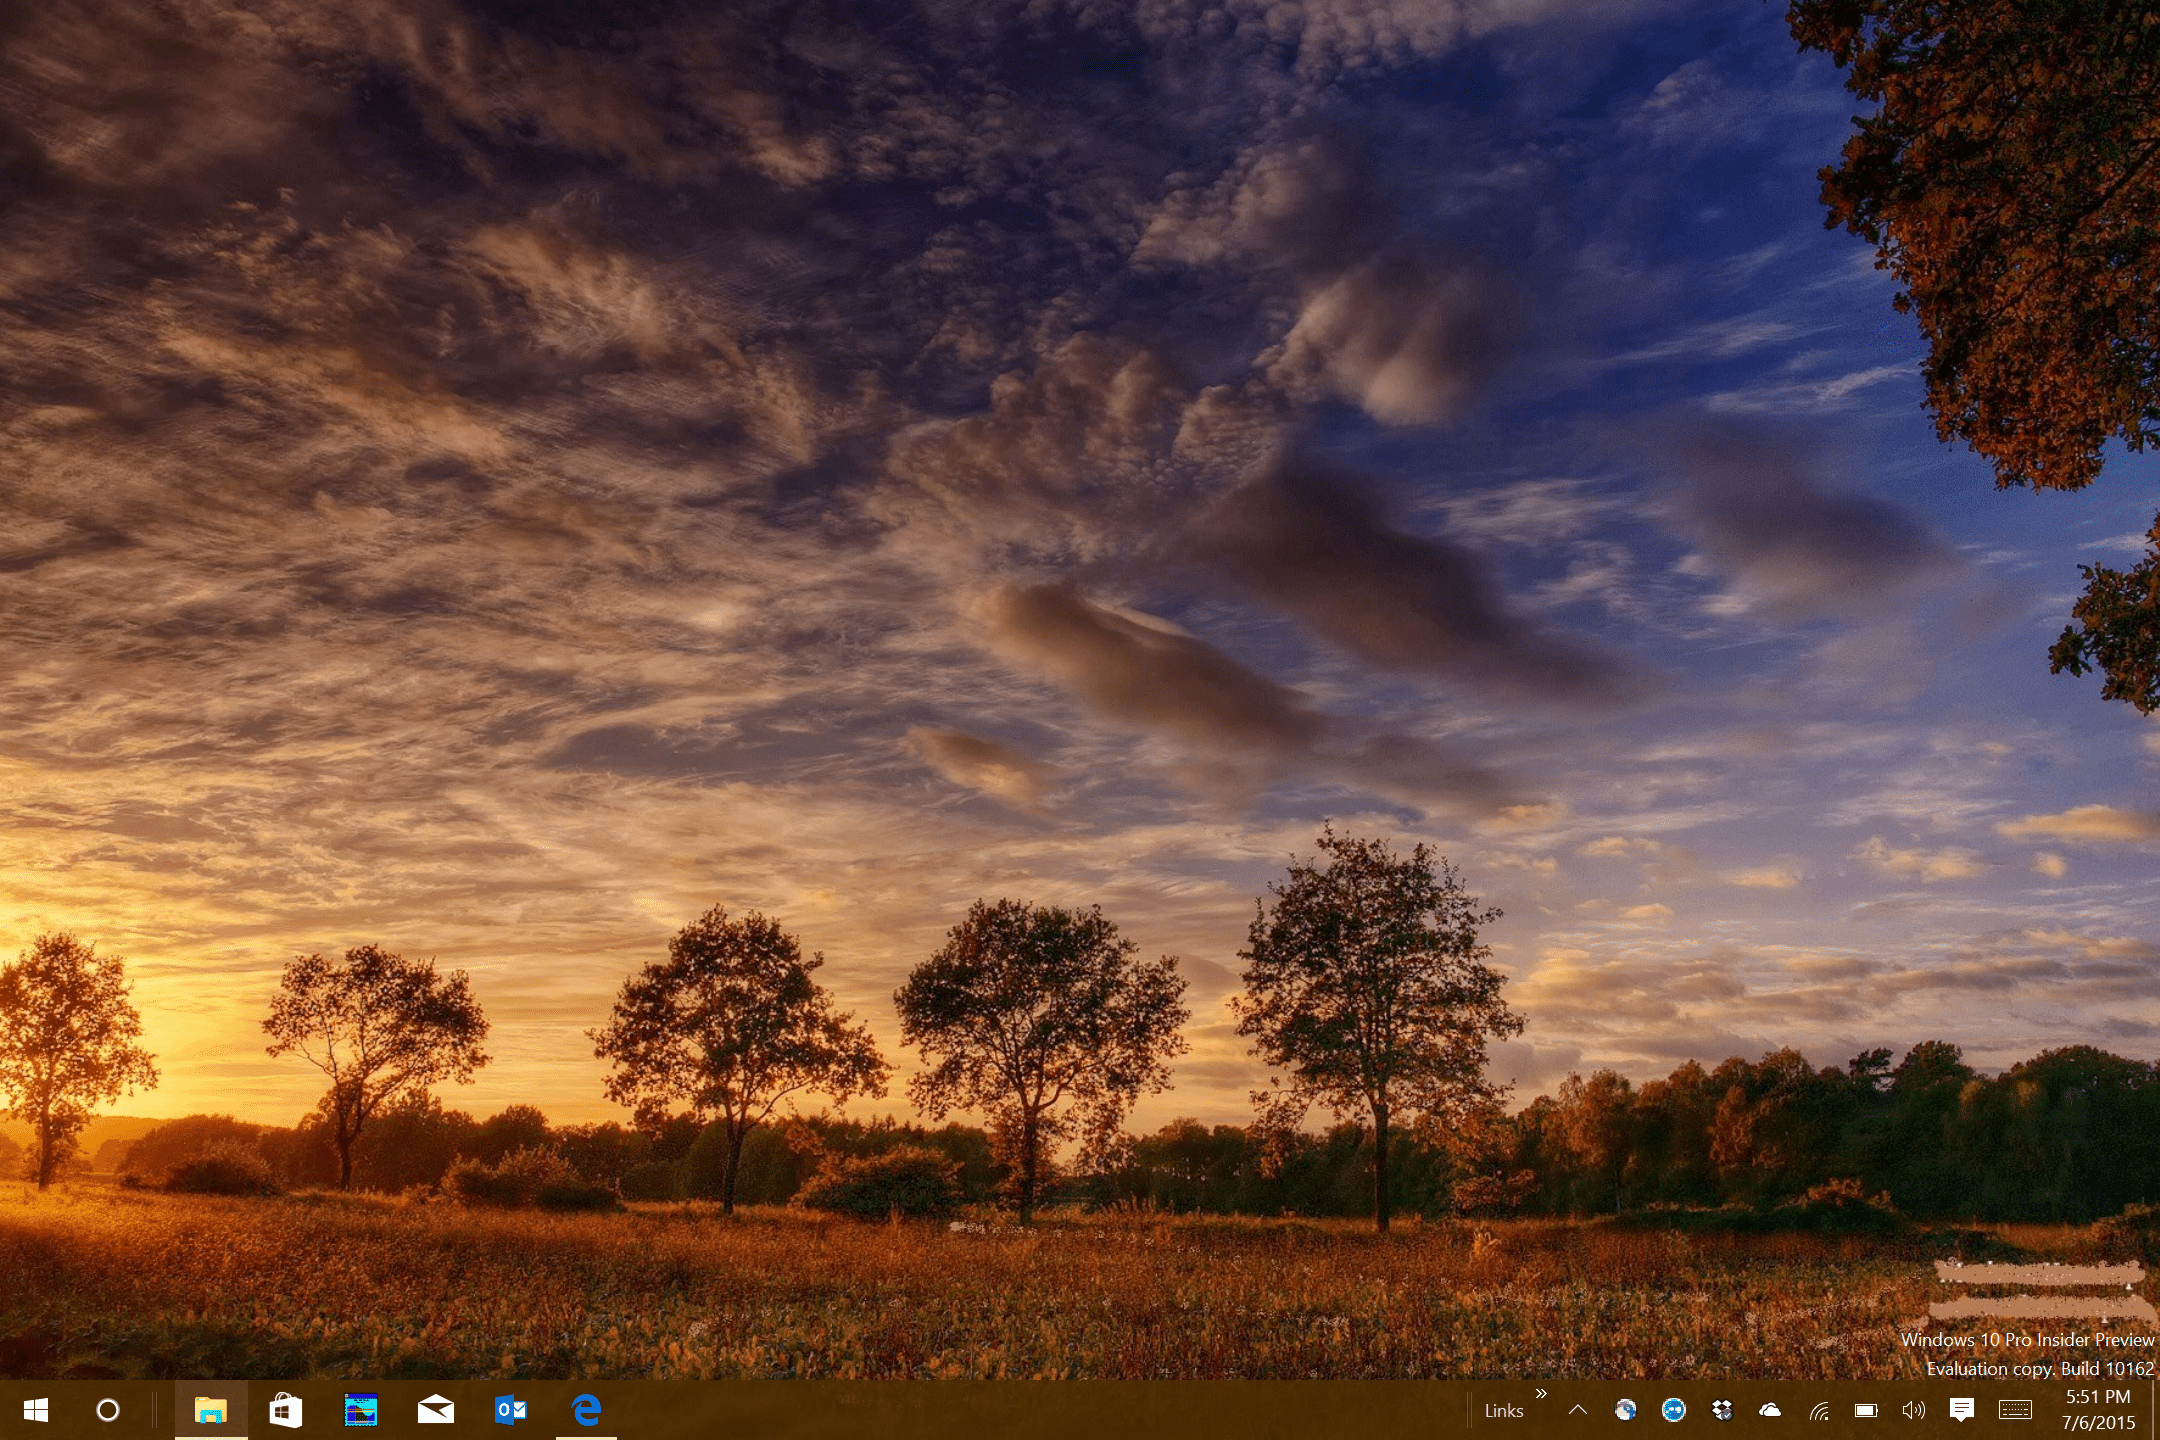Show hidden system tray icons
Viewport: 2160px width, 1440px height.
1578,1410
